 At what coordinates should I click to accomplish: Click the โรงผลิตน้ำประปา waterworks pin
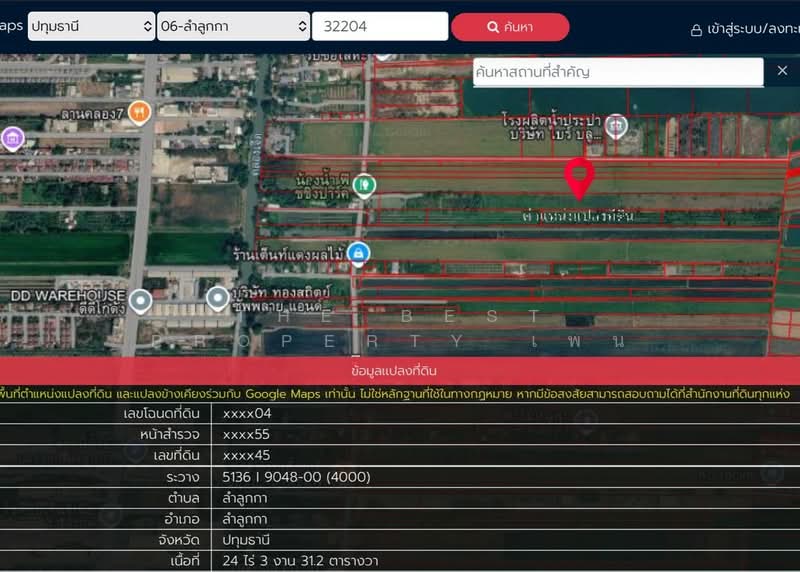tap(616, 126)
